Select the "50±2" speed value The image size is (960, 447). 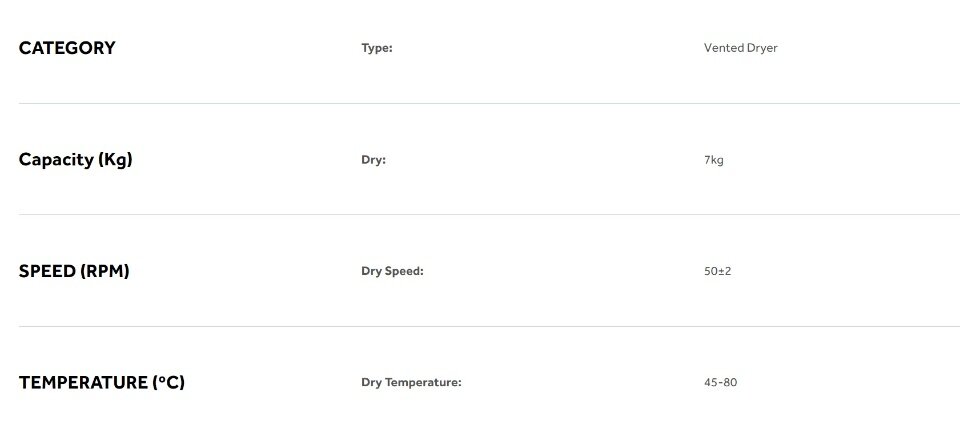point(718,271)
